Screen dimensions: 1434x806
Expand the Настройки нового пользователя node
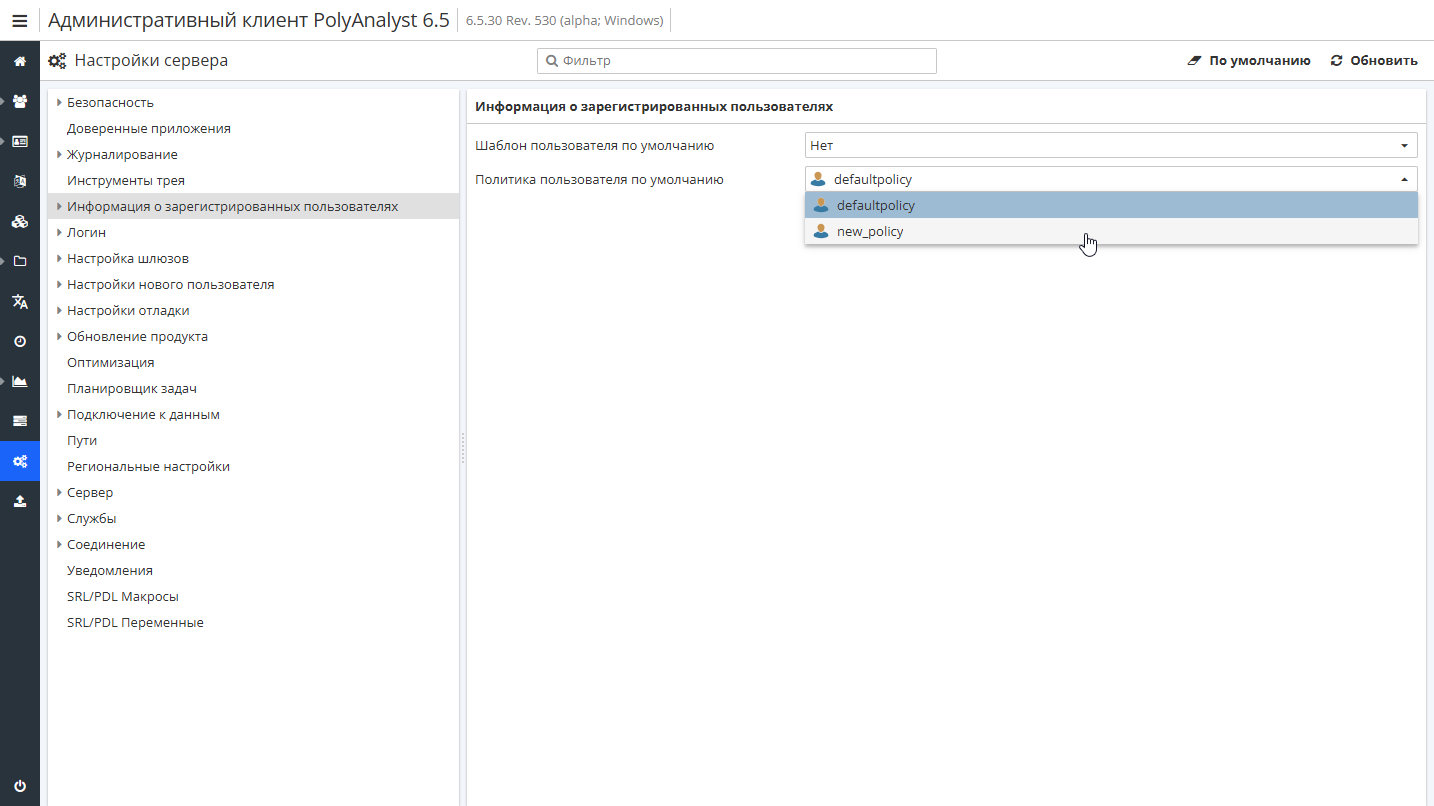[x=59, y=284]
